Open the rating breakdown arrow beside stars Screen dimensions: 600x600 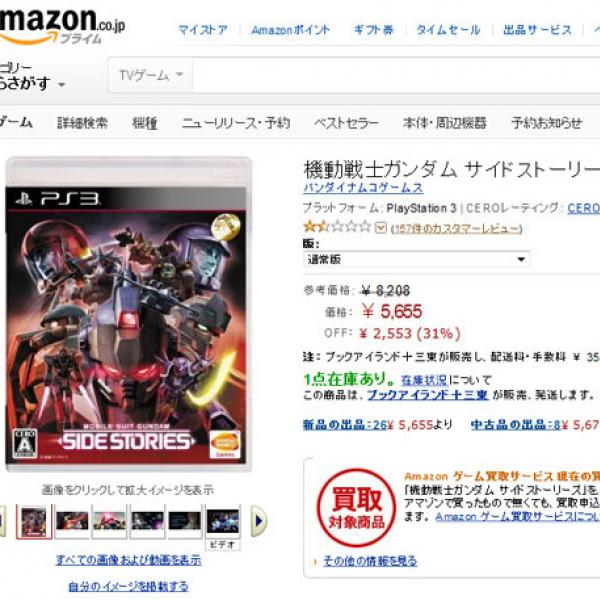(381, 228)
